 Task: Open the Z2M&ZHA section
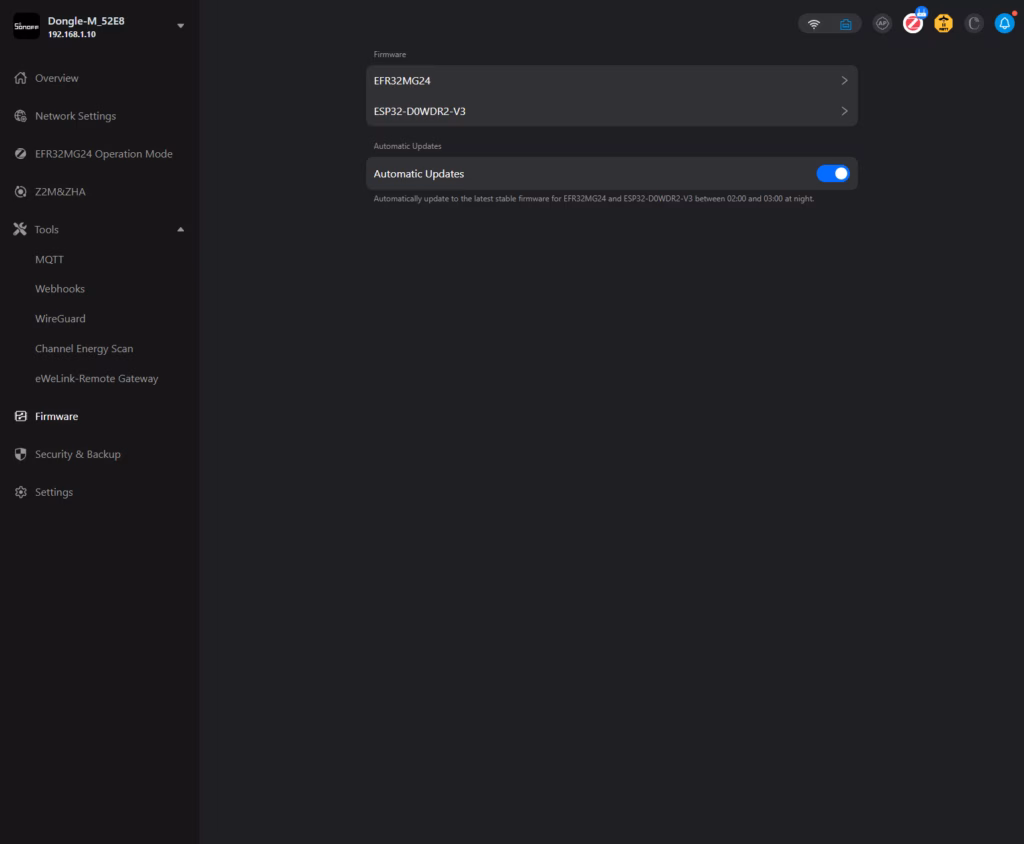(60, 192)
